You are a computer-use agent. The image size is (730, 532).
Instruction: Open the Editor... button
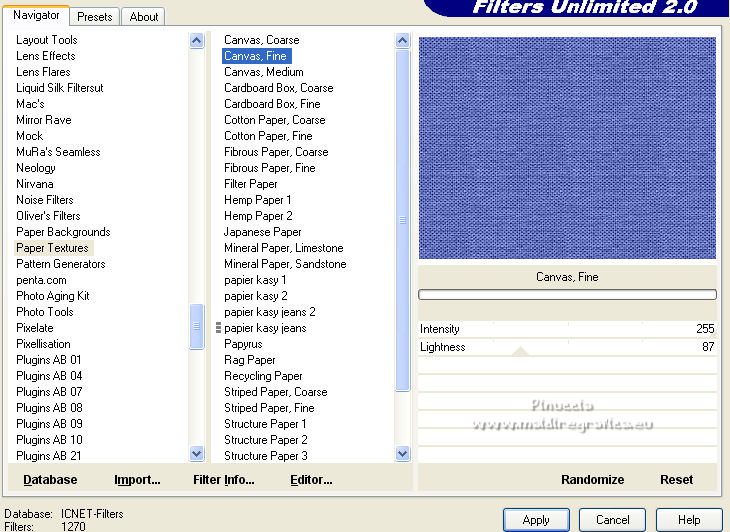click(311, 479)
